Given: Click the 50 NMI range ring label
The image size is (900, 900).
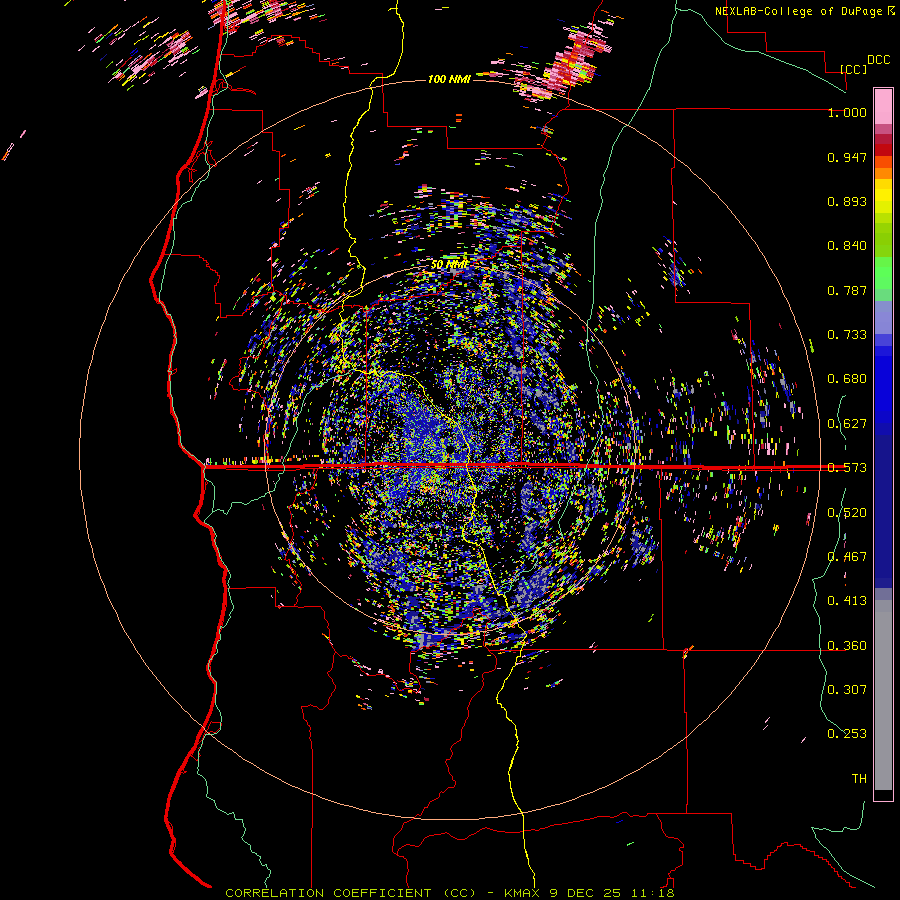Looking at the screenshot, I should point(449,265).
